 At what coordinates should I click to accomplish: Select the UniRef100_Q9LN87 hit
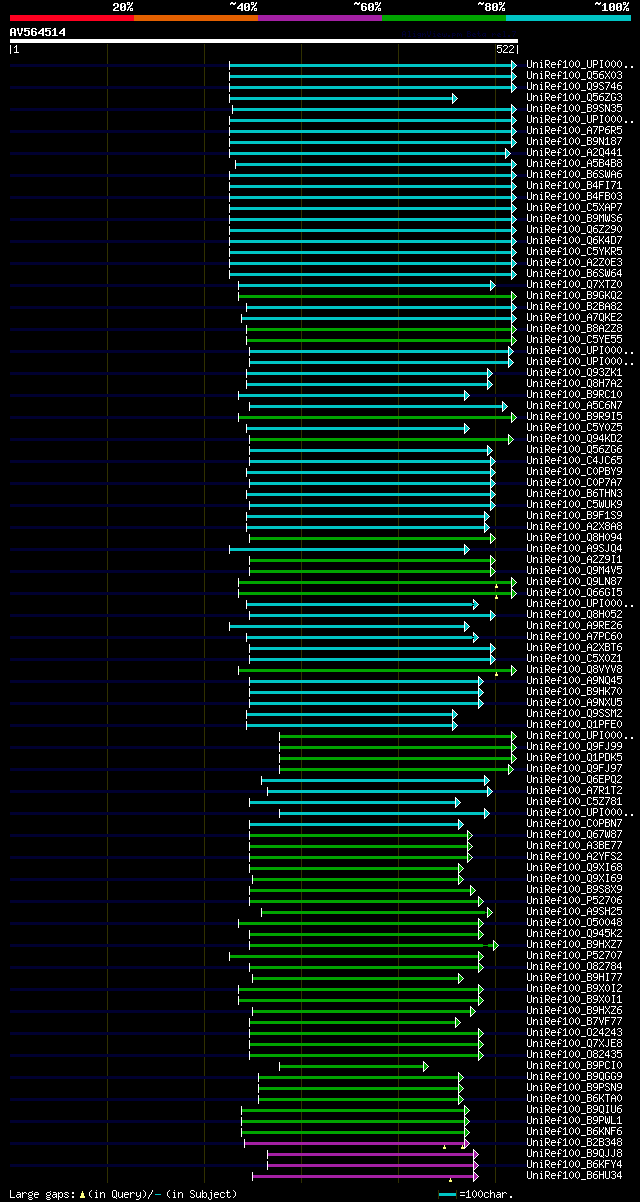tap(574, 581)
